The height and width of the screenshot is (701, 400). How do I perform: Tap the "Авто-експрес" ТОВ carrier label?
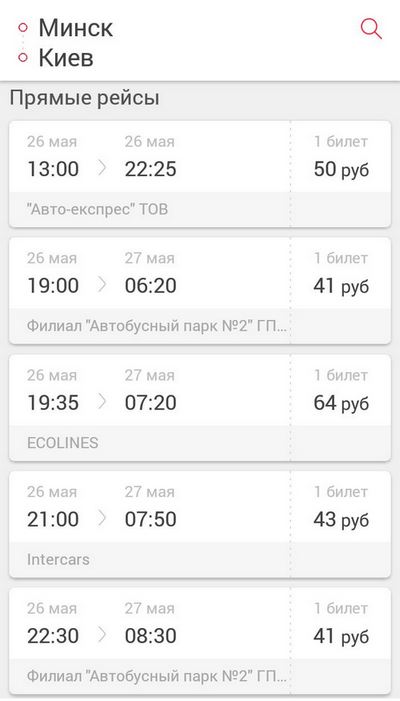tap(97, 209)
